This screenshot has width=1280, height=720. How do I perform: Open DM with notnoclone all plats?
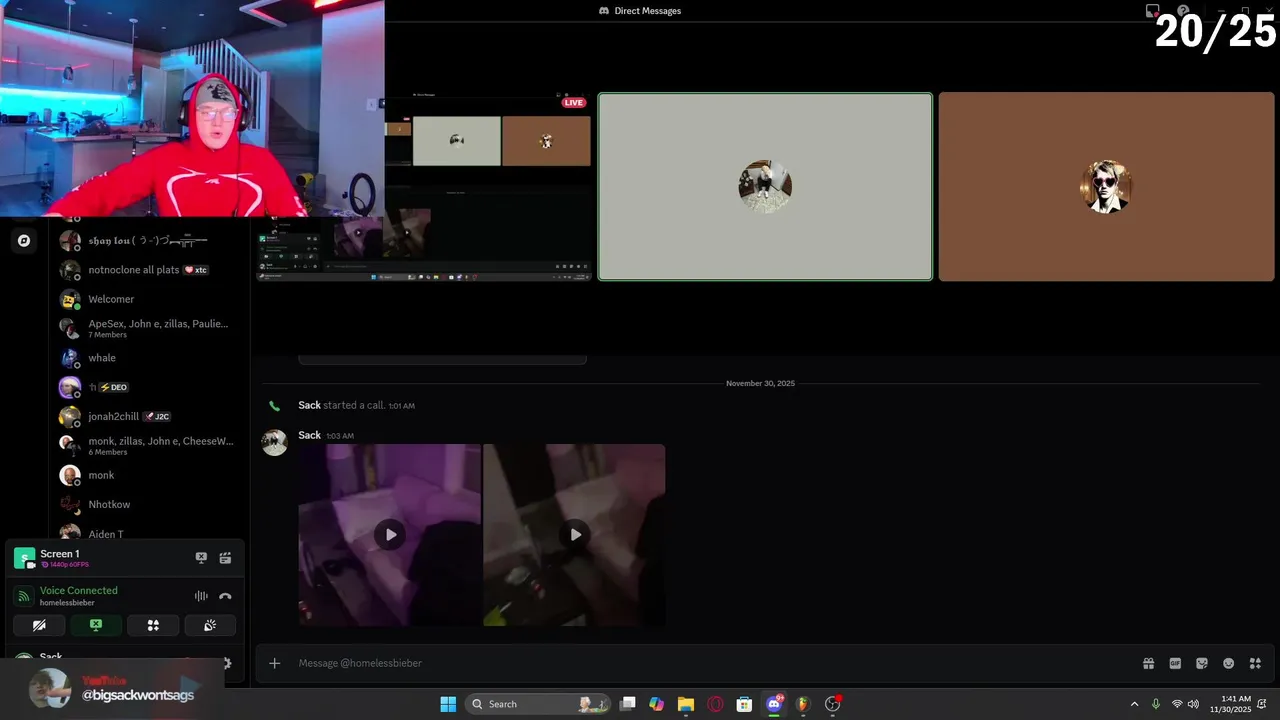tap(148, 270)
